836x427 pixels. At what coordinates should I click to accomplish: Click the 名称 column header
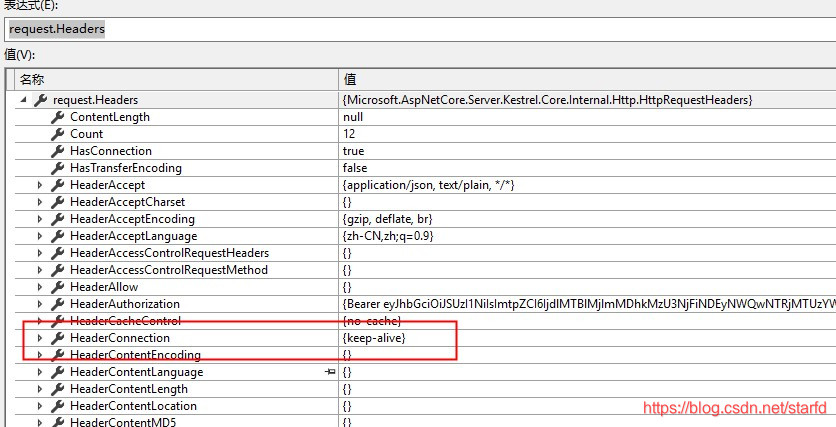(x=176, y=80)
